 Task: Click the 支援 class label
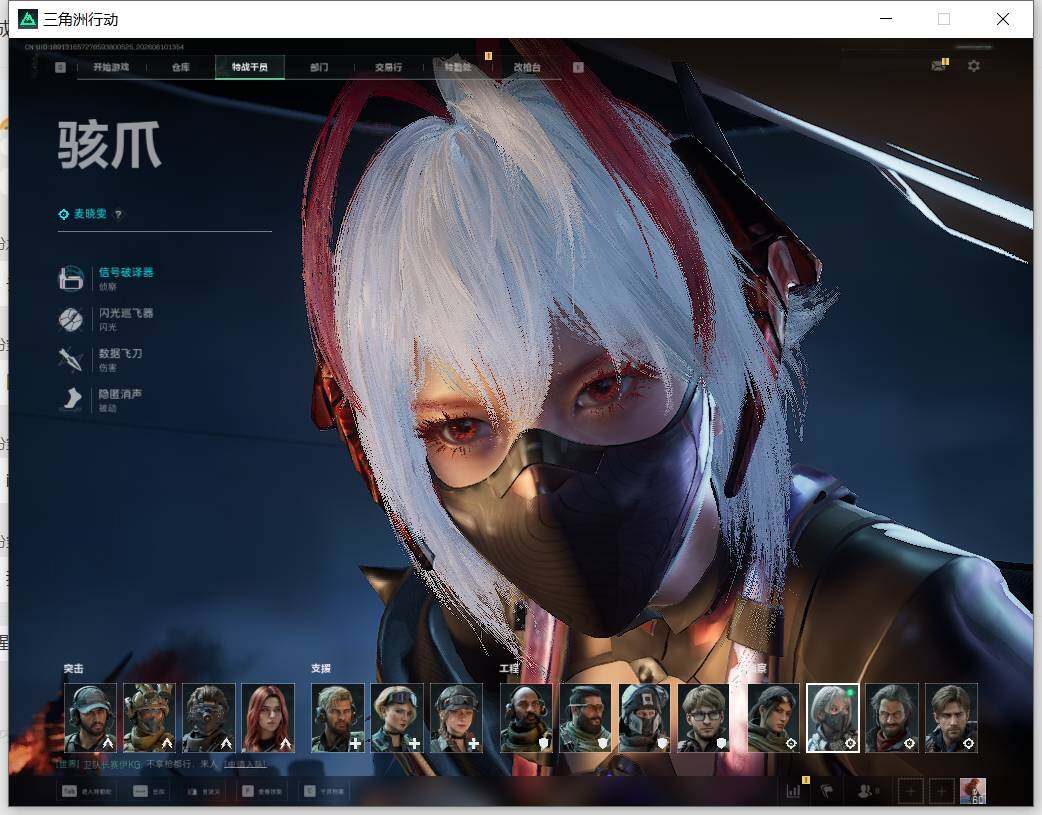[321, 669]
